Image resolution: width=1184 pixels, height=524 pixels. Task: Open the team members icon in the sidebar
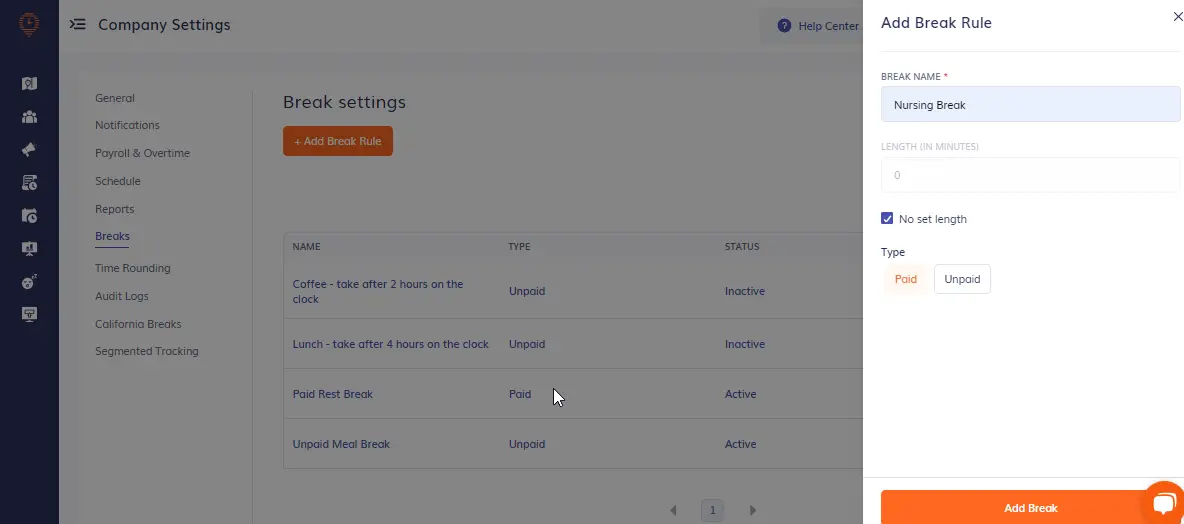click(x=29, y=117)
